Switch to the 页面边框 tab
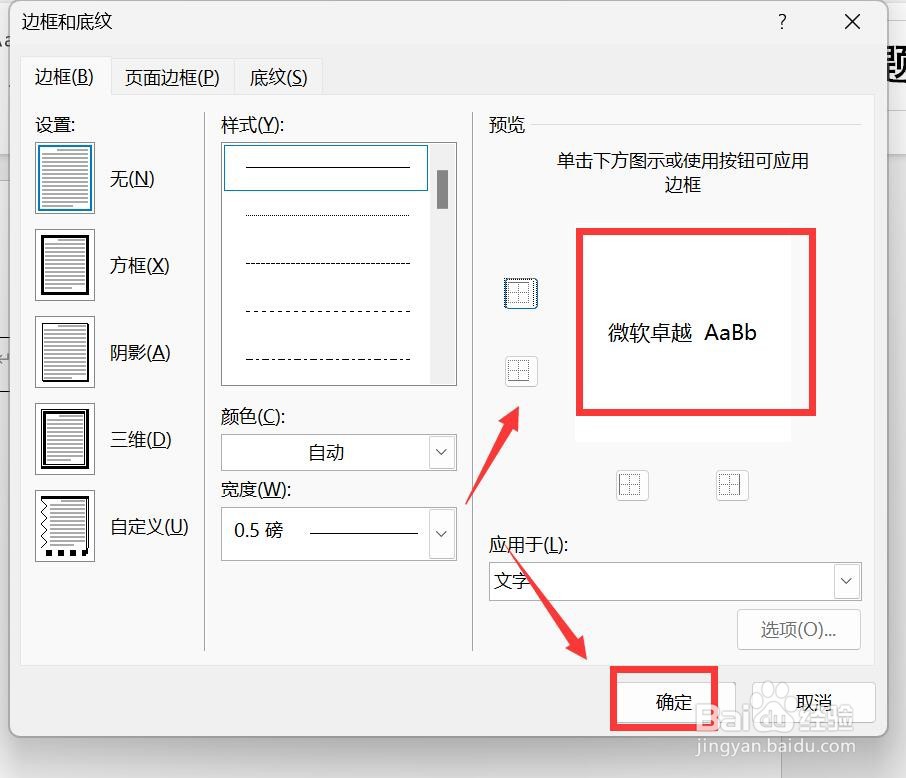The height and width of the screenshot is (778, 906). [x=171, y=76]
